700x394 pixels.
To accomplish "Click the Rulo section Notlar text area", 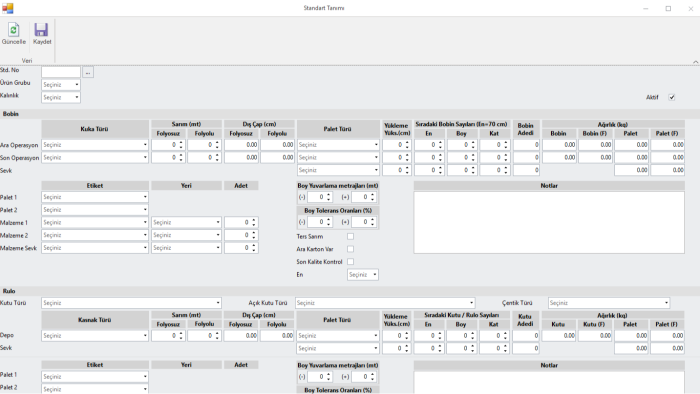I will [x=549, y=382].
